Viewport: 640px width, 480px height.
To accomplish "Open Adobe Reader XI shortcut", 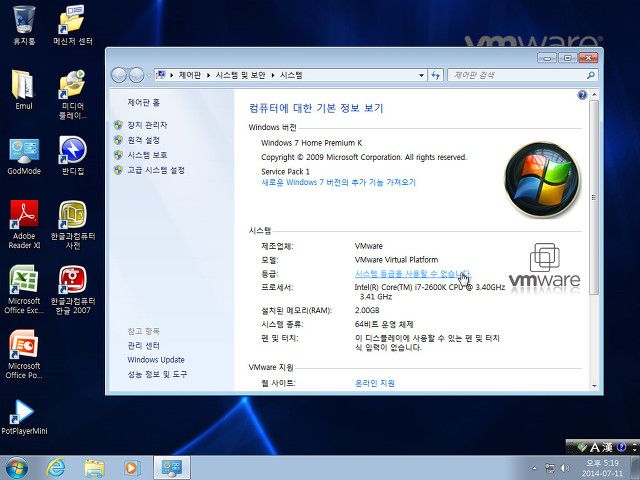I will coord(24,224).
